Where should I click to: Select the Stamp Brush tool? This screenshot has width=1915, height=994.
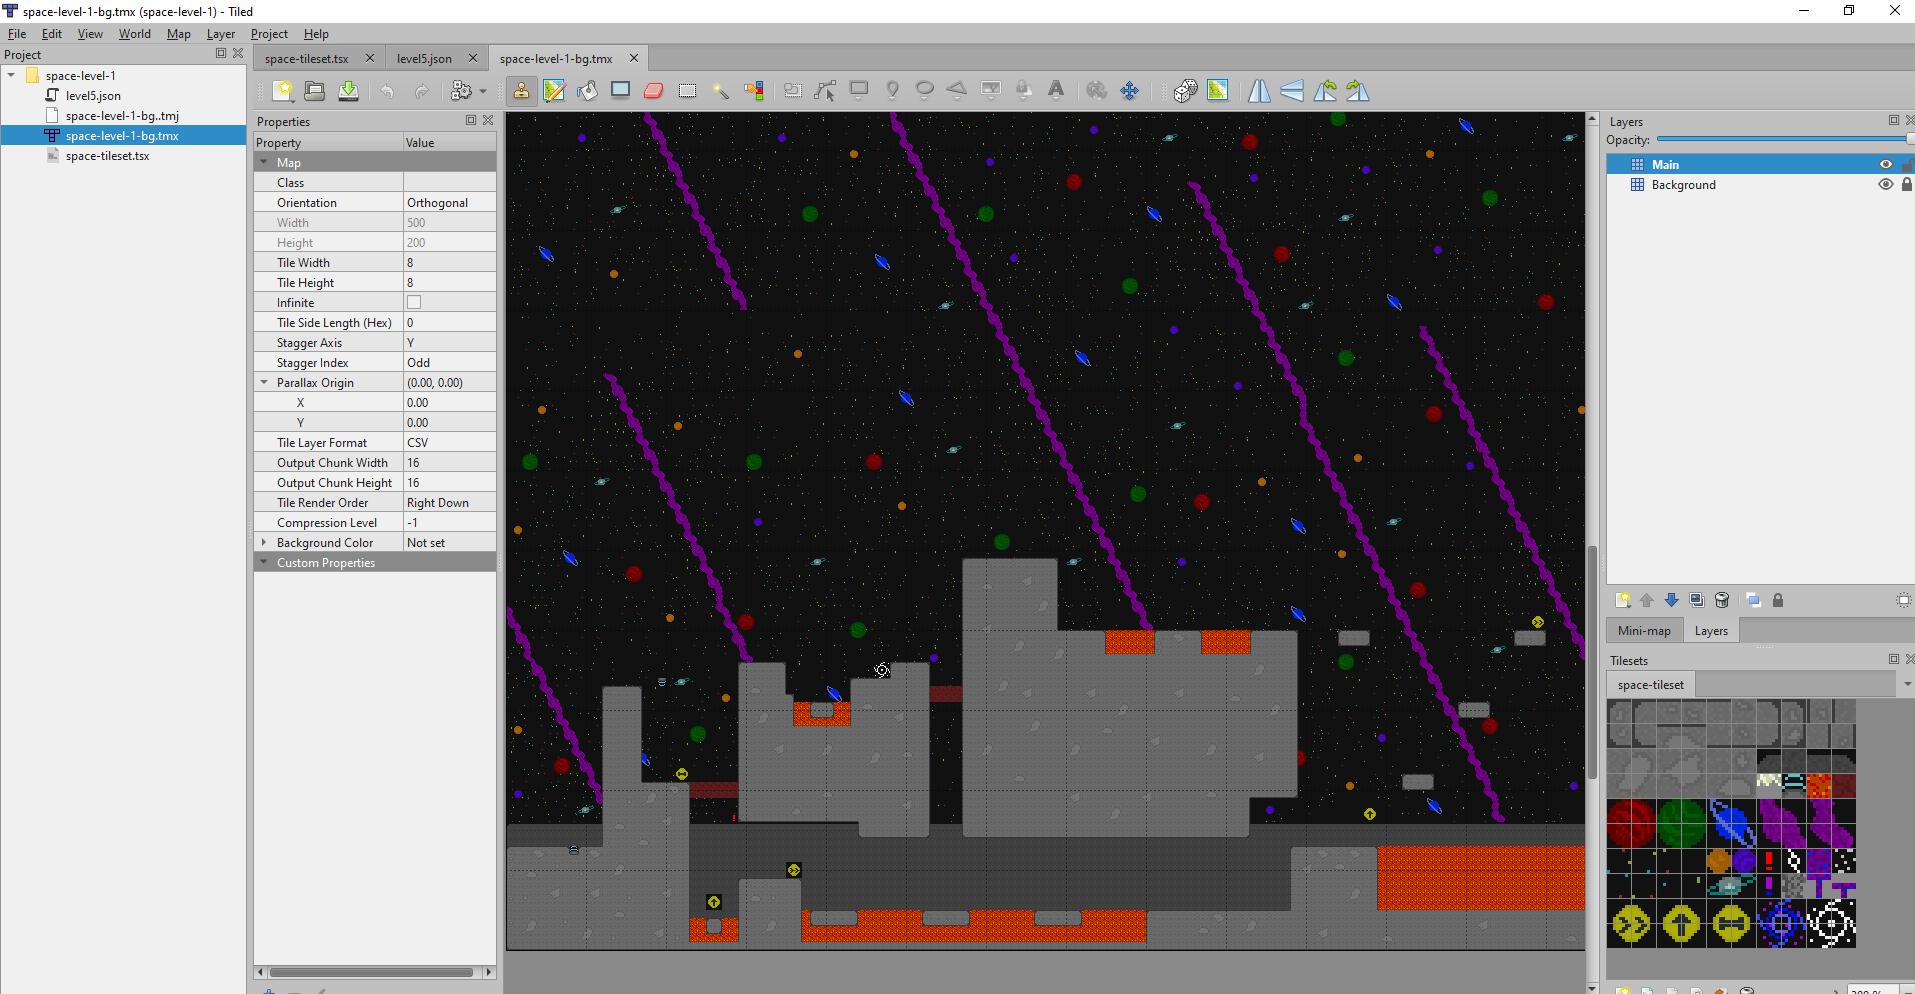tap(521, 91)
